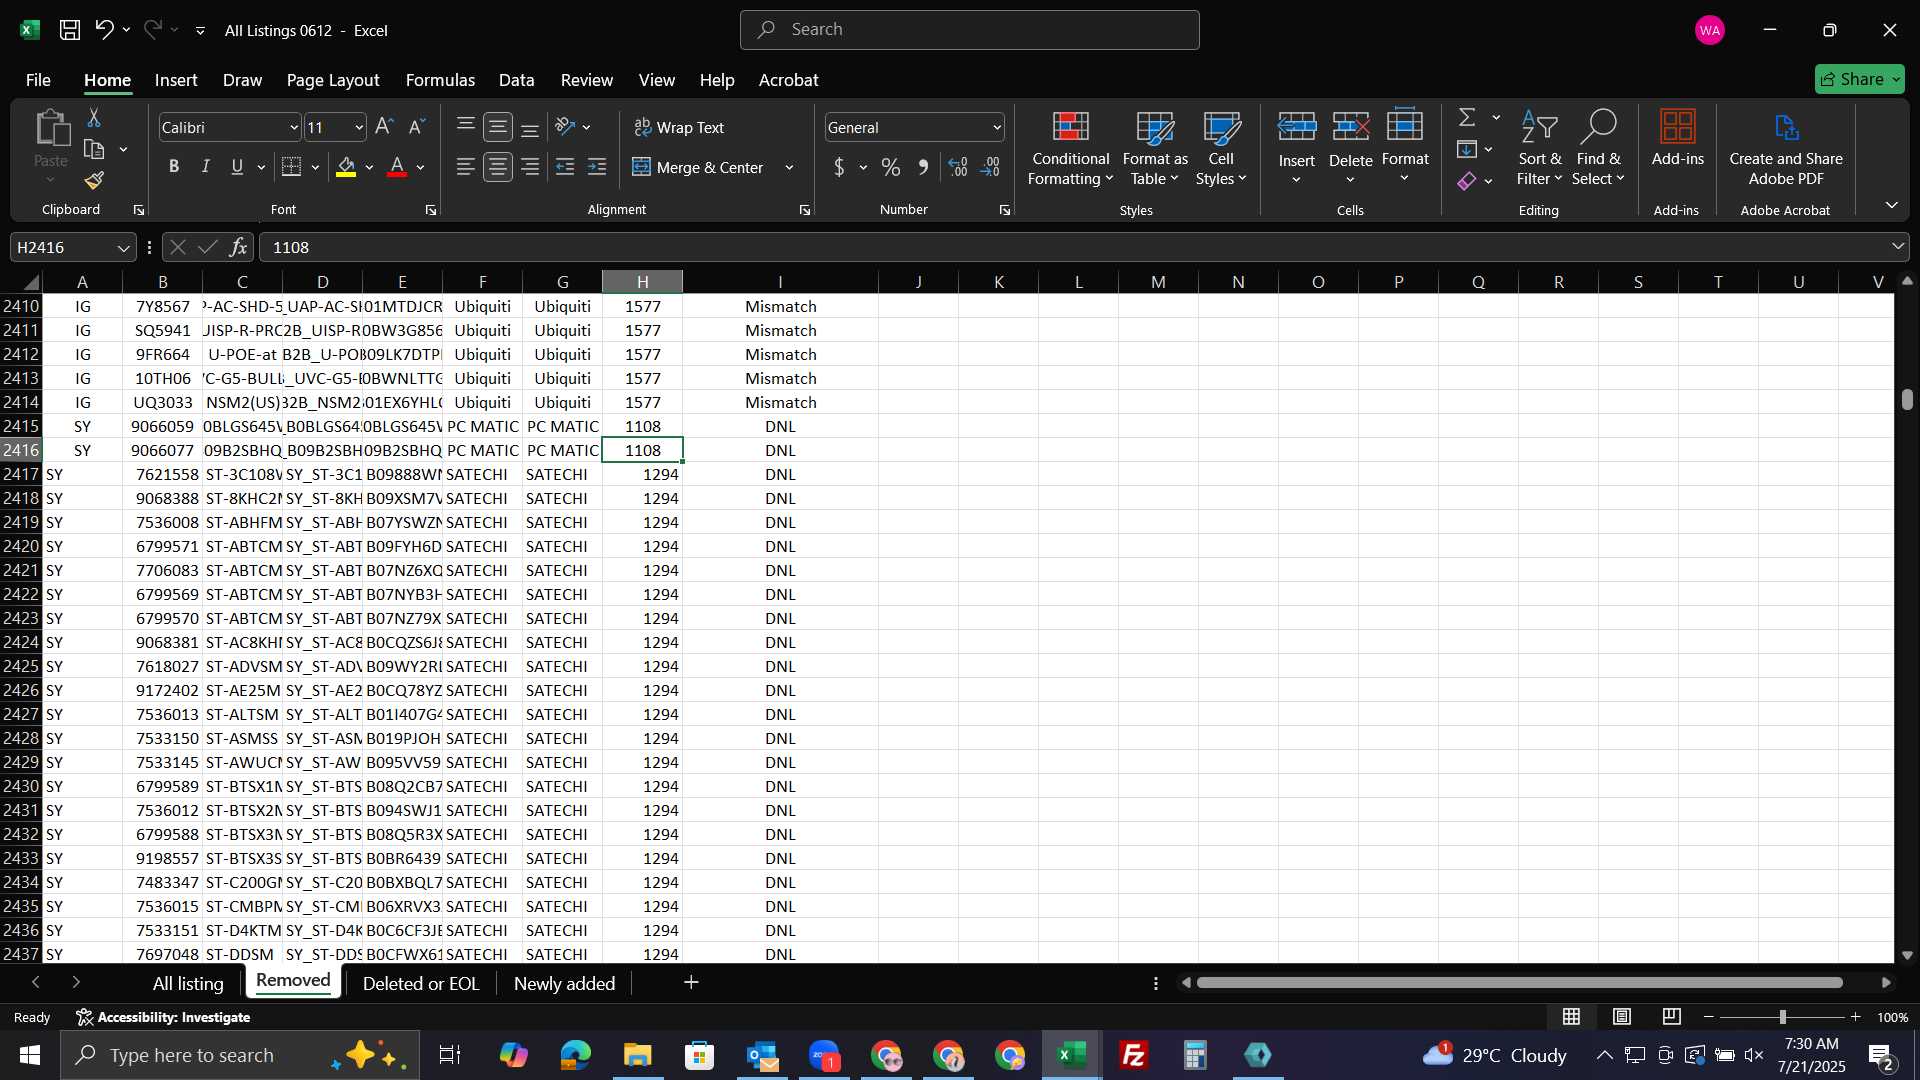Switch to Newly added sheet
Viewport: 1920px width, 1080px height.
[x=564, y=984]
